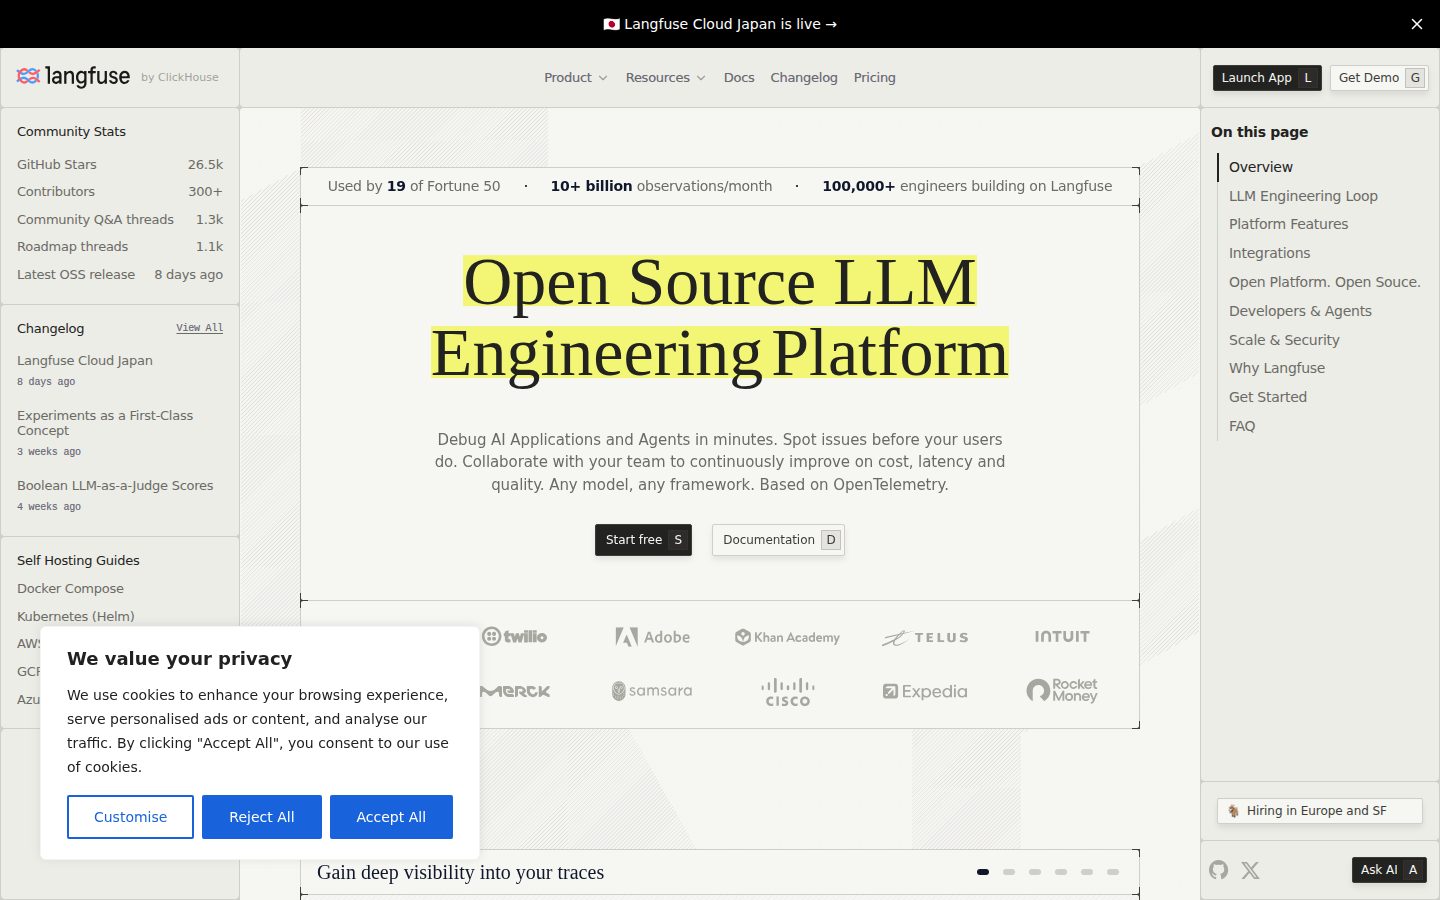This screenshot has height=900, width=1440.
Task: Click the Cisco customer logo
Action: (788, 692)
